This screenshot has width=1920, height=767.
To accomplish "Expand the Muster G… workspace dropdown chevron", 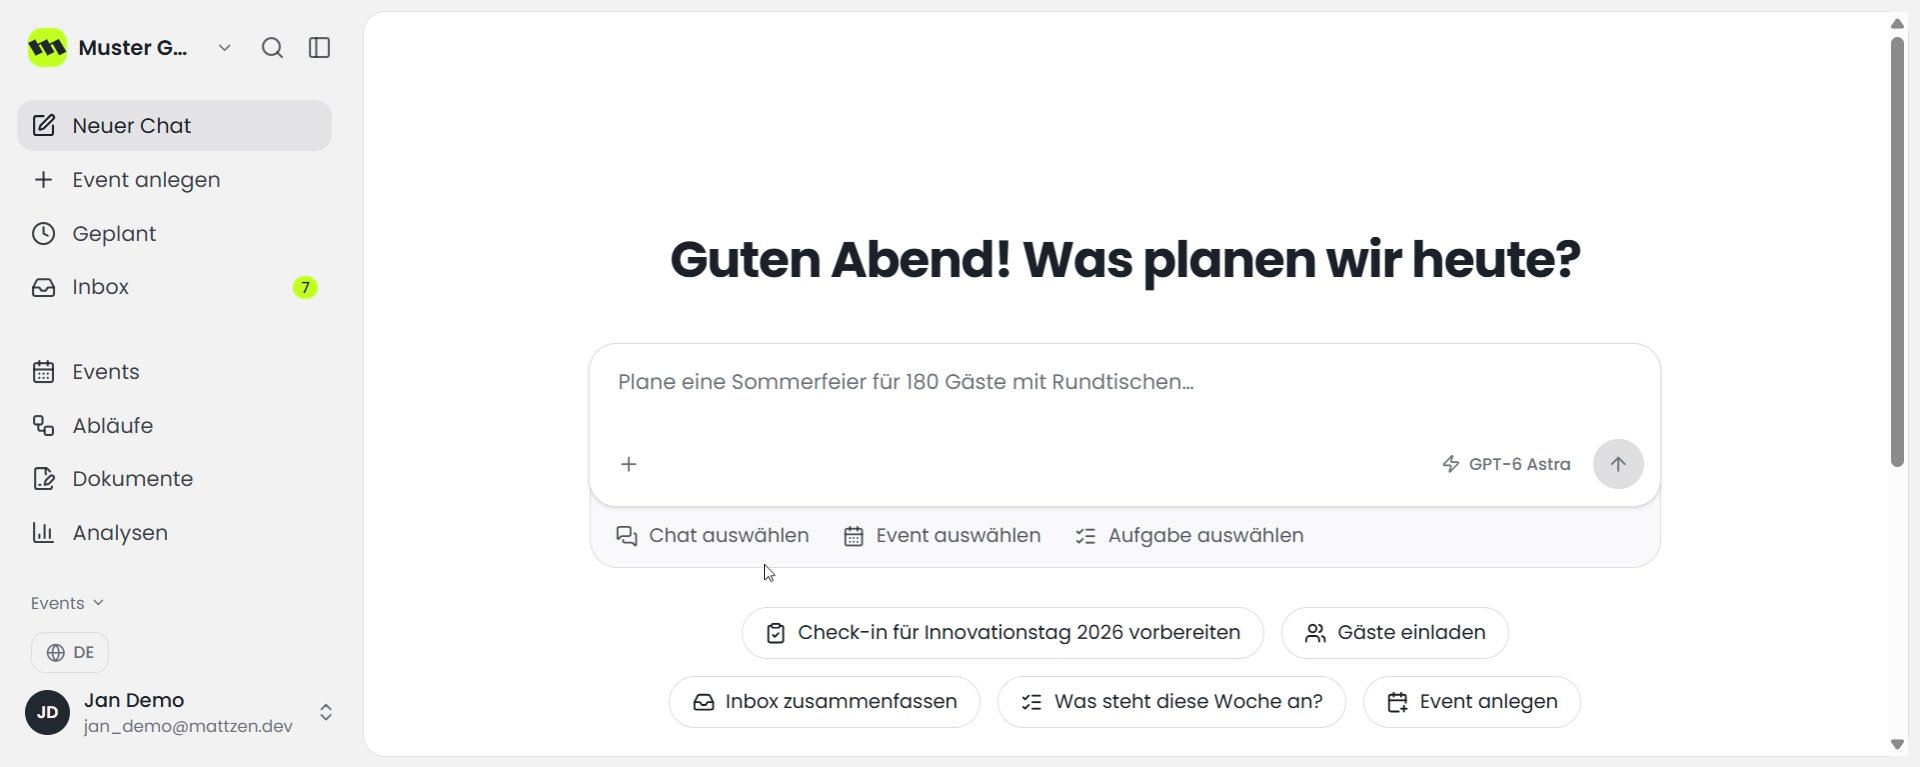I will point(225,48).
